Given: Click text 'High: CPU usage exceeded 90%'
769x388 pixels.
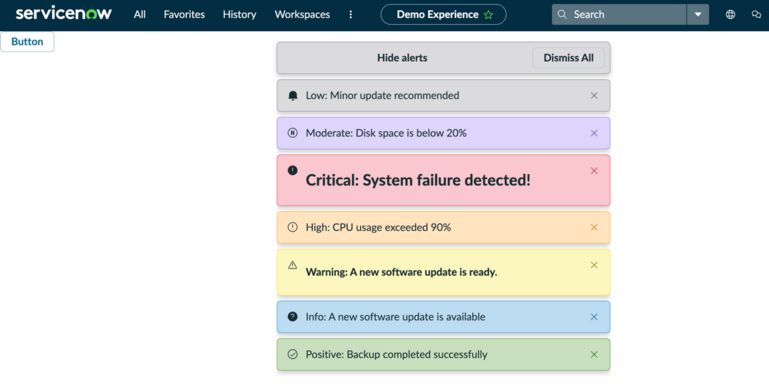Looking at the screenshot, I should (x=378, y=227).
